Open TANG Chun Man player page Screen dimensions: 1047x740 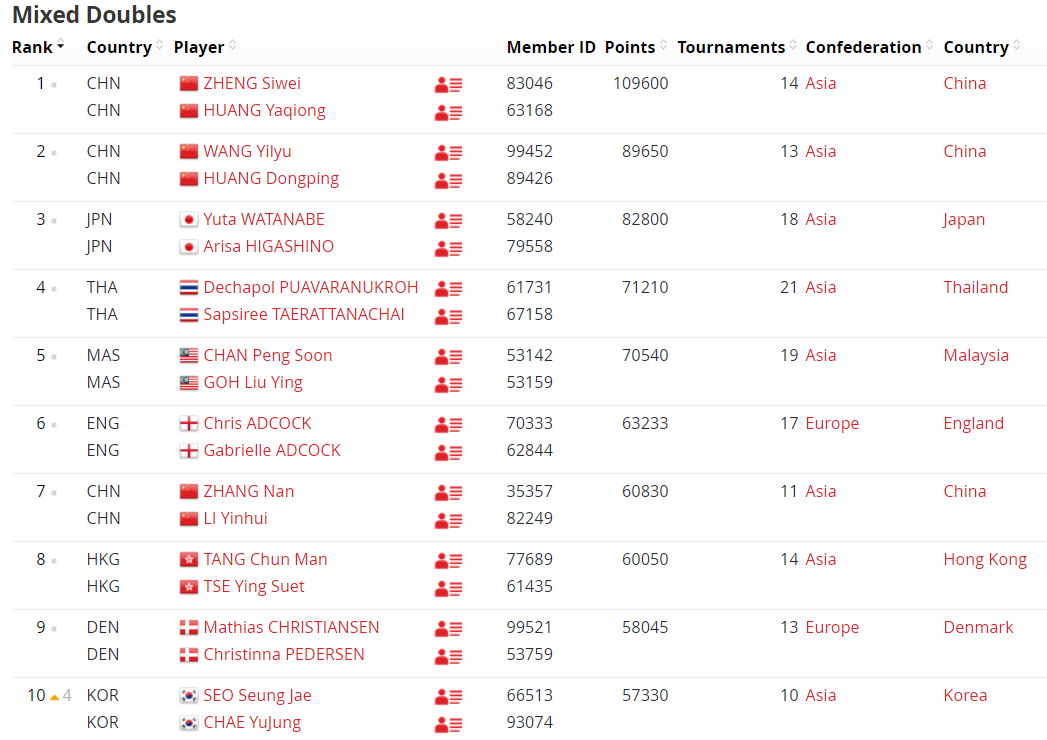pos(265,559)
